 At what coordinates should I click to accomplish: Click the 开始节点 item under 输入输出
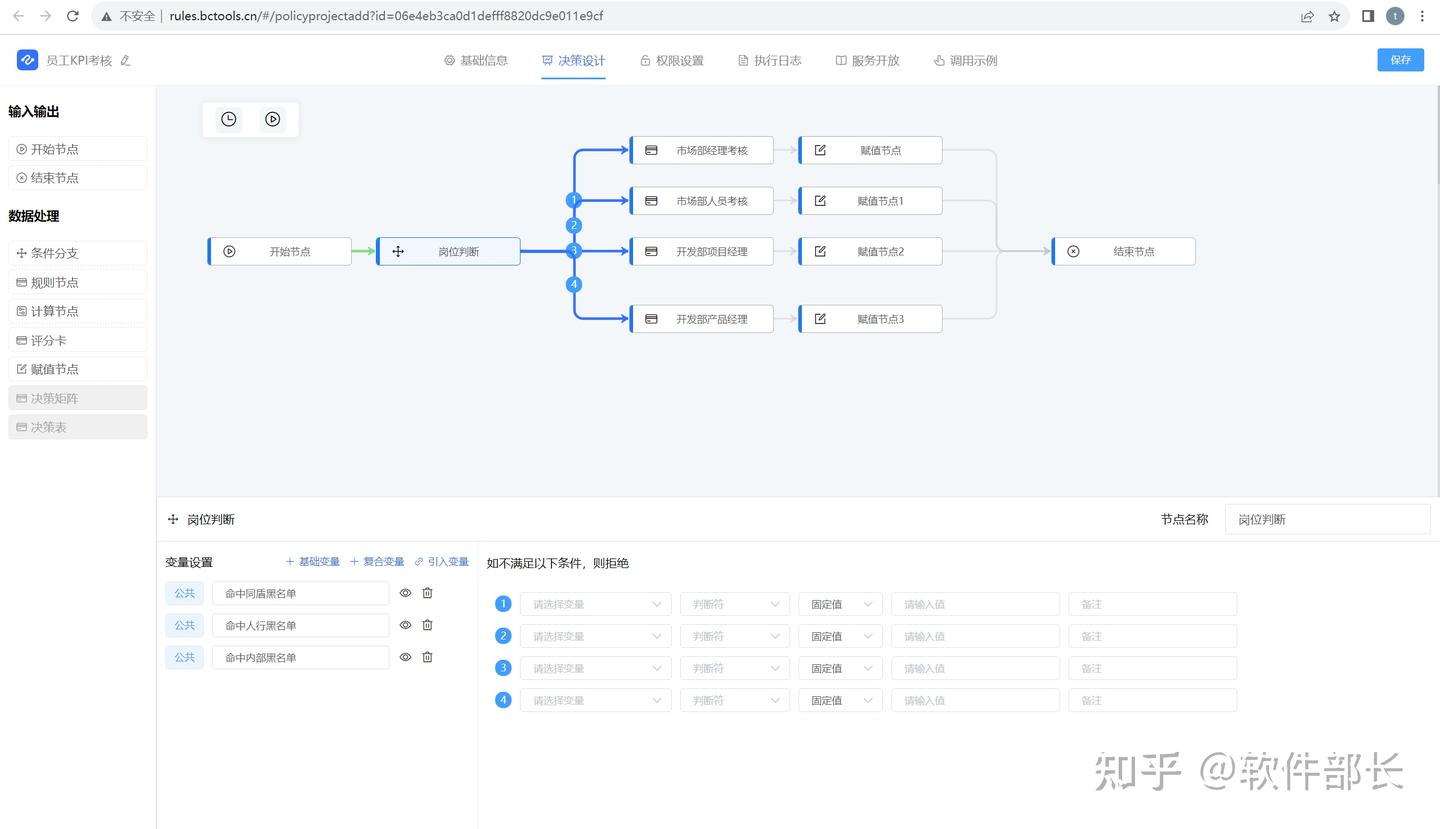[77, 148]
